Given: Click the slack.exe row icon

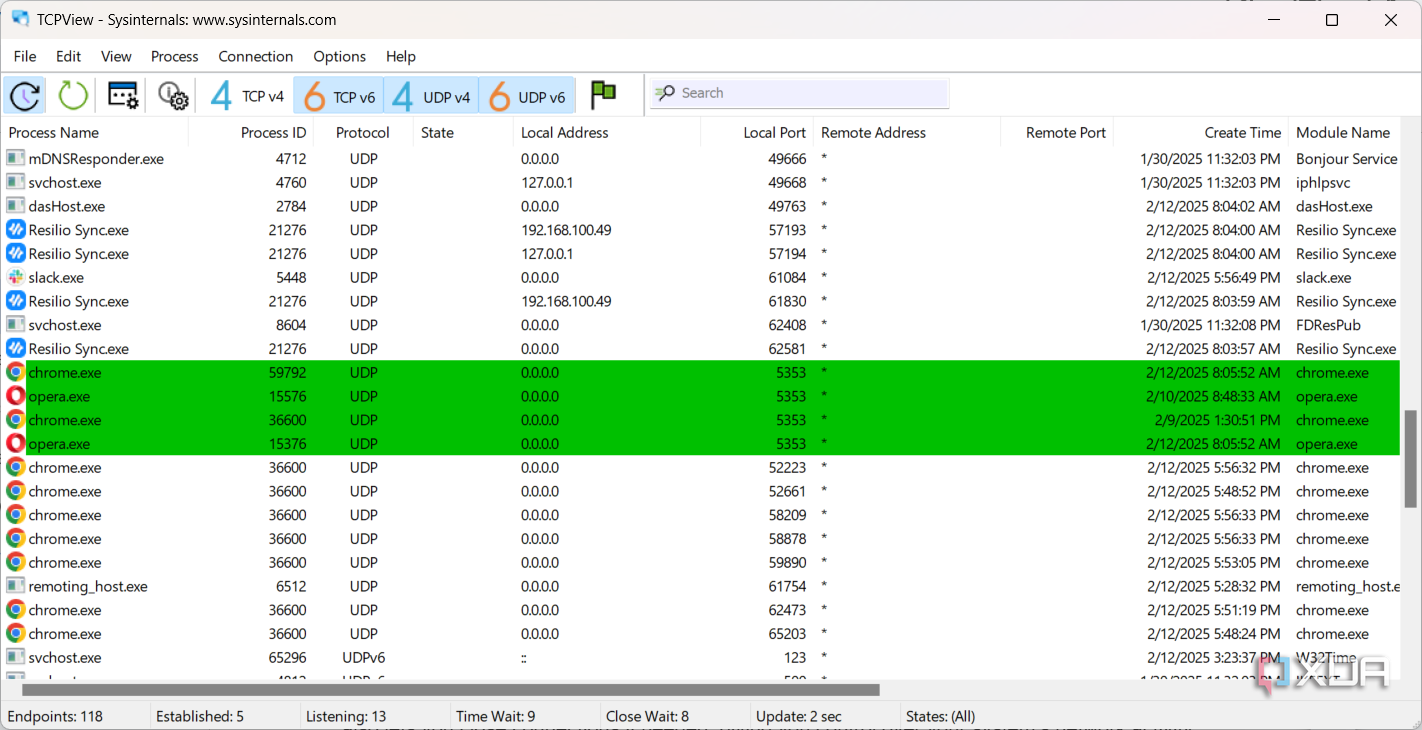Looking at the screenshot, I should [x=15, y=278].
